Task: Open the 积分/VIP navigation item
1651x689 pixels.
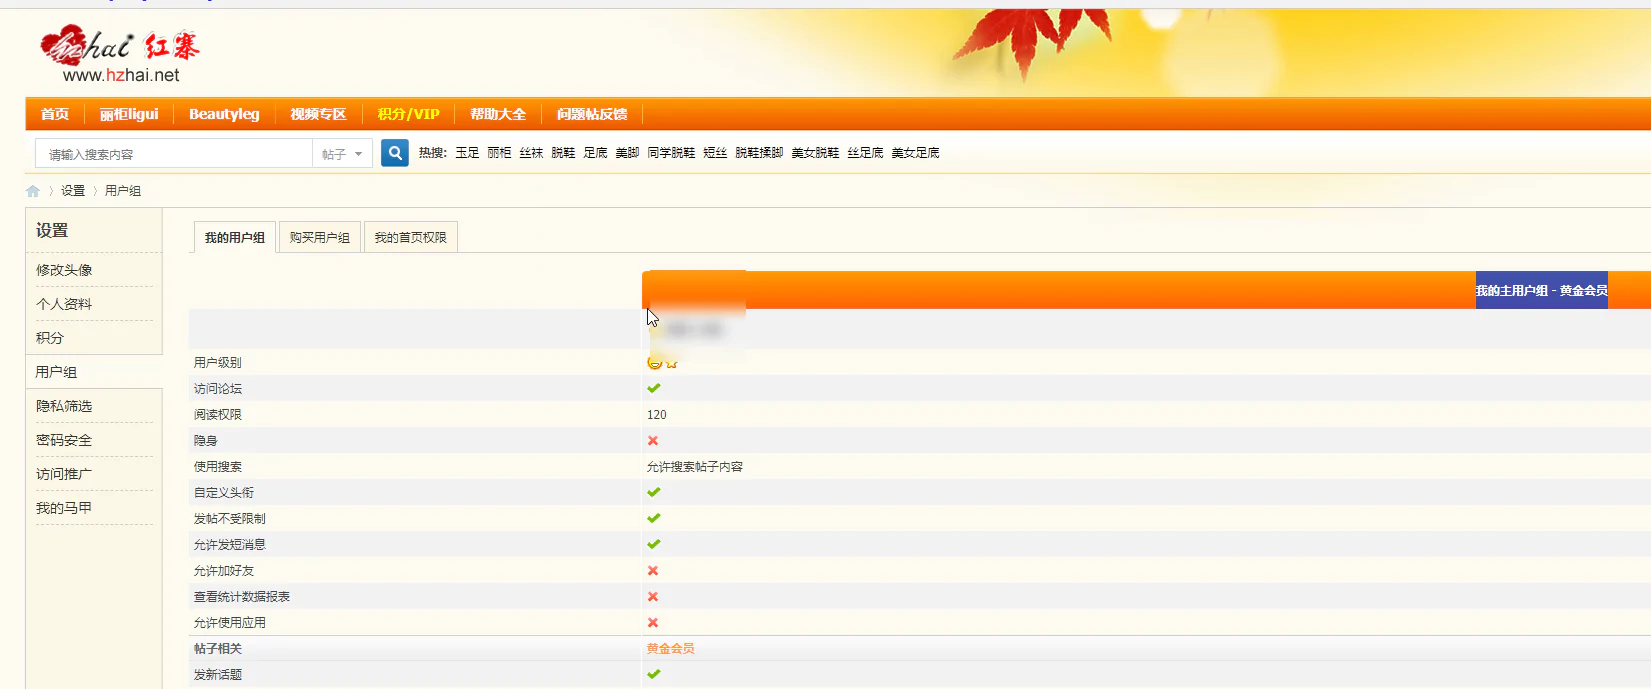Action: pyautogui.click(x=408, y=114)
